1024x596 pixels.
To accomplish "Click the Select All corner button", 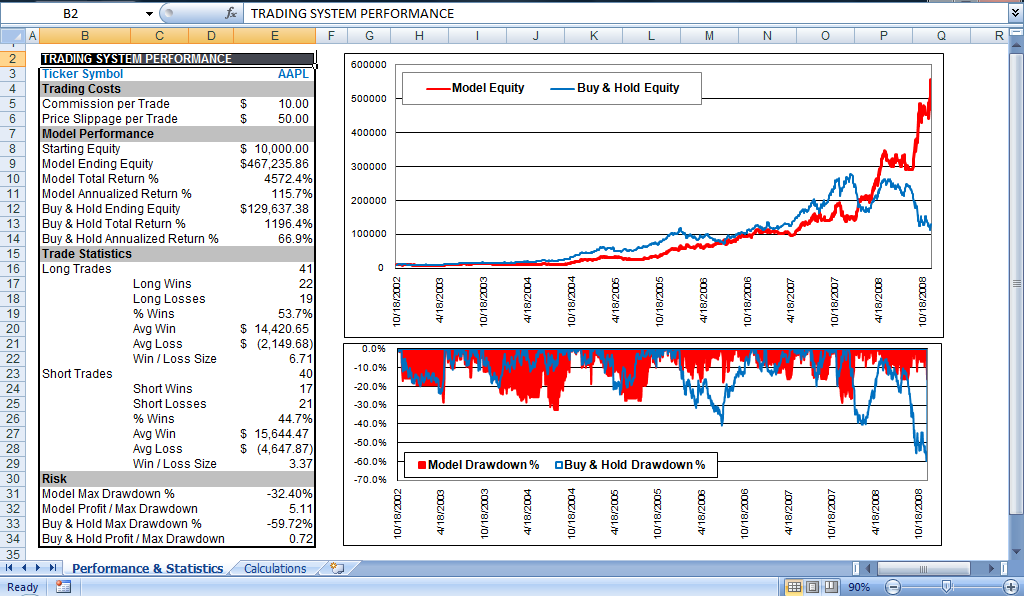I will tap(12, 36).
